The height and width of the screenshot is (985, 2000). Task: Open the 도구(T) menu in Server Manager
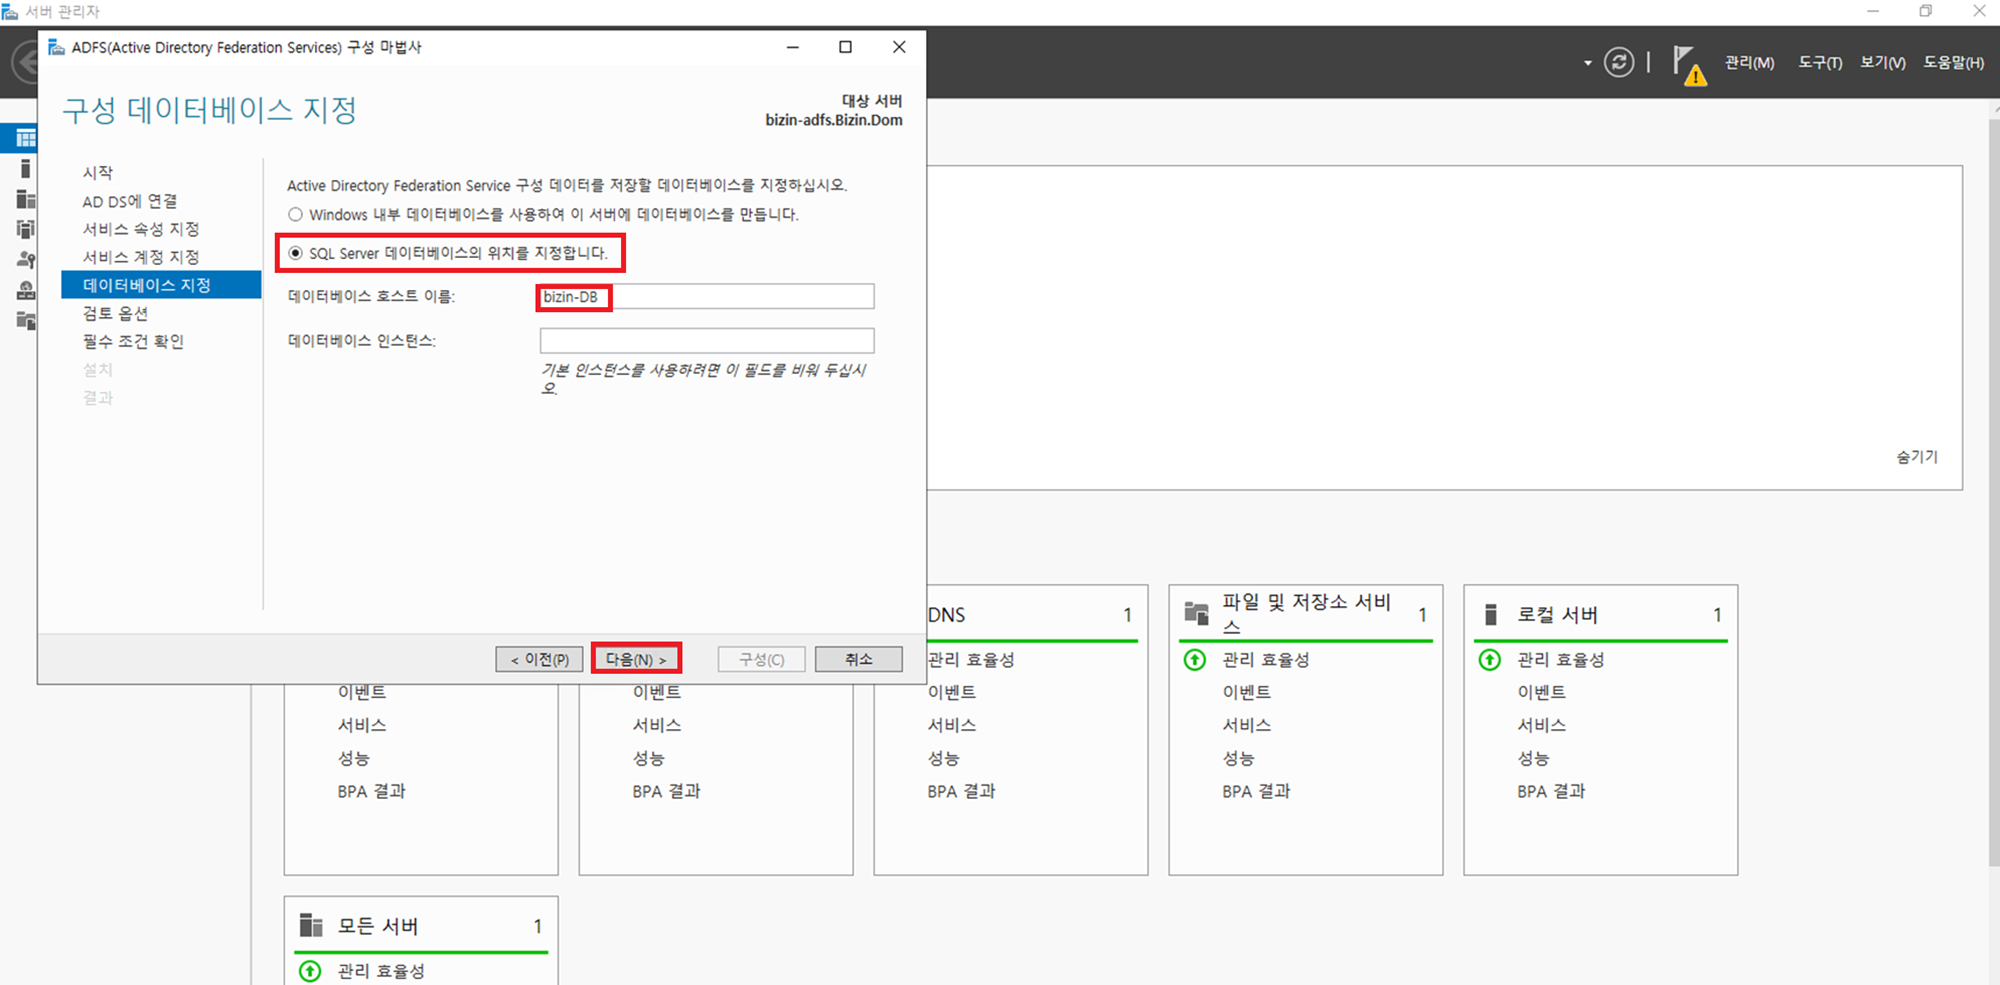(x=1820, y=62)
